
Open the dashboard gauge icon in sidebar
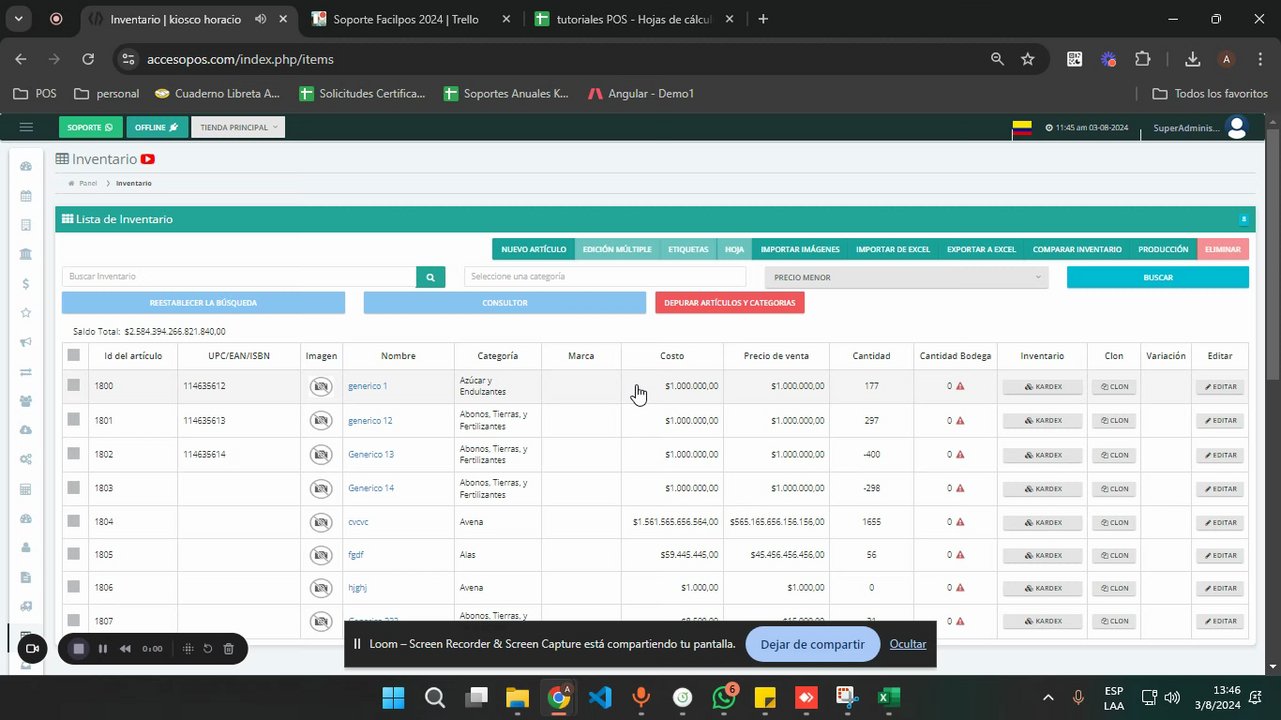click(x=26, y=167)
